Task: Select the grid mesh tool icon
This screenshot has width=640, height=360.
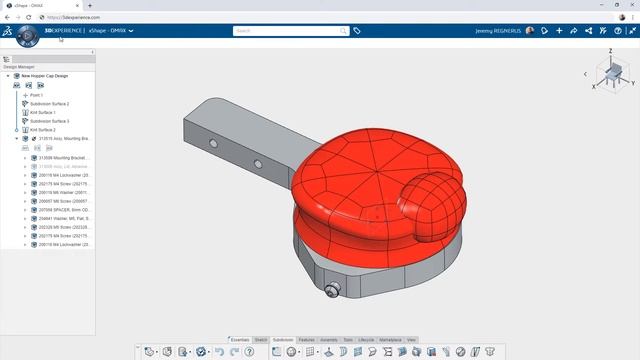Action: click(x=310, y=351)
